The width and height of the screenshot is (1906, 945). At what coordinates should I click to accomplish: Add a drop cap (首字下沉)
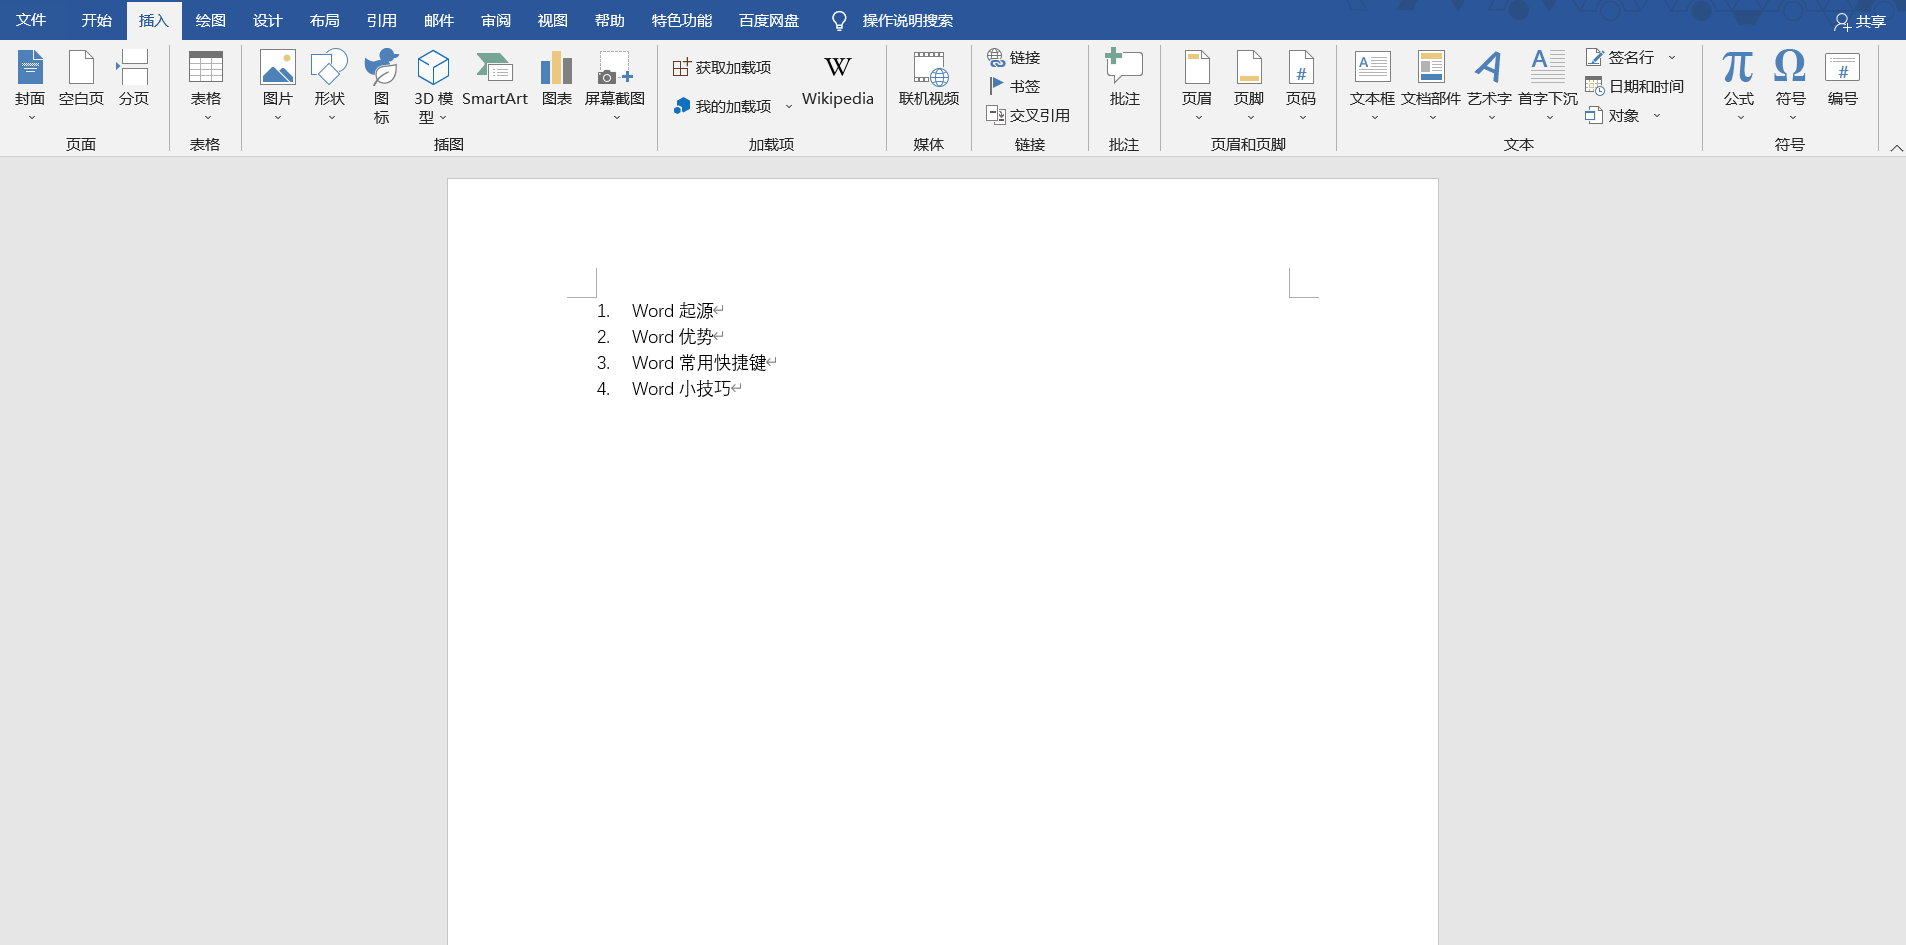(1548, 86)
